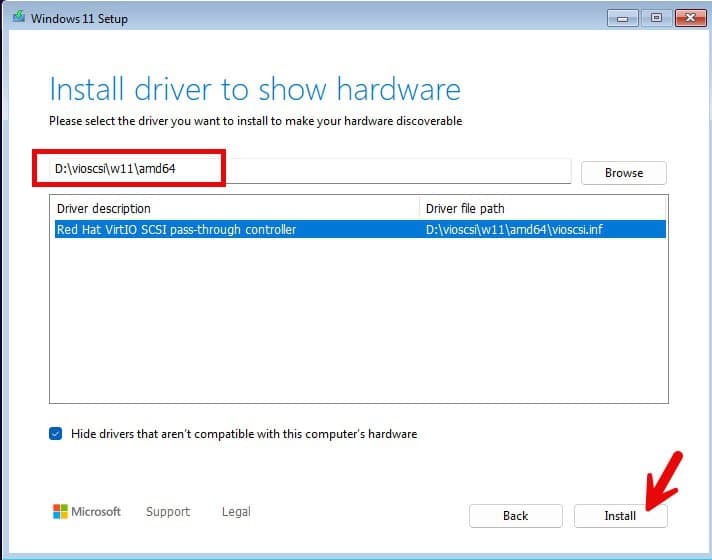The height and width of the screenshot is (560, 712).
Task: Open the Legal link
Action: pyautogui.click(x=236, y=512)
